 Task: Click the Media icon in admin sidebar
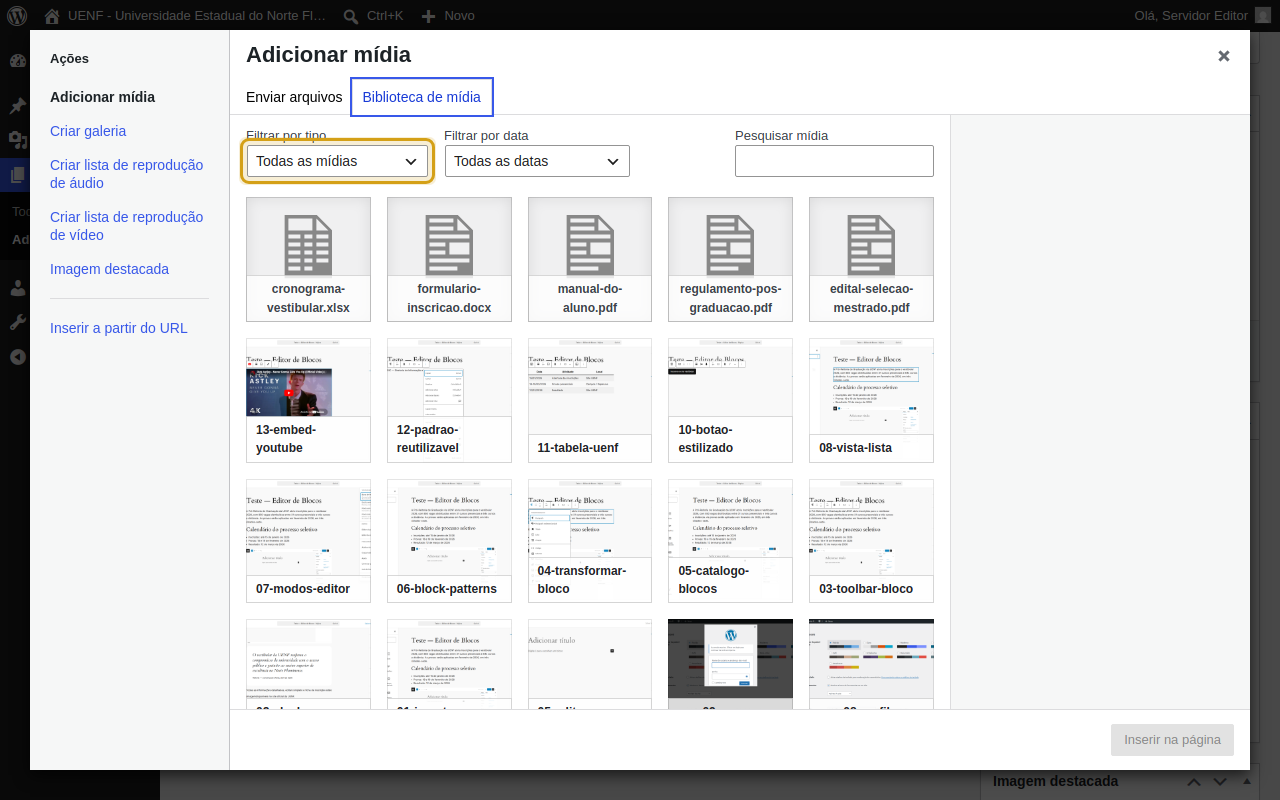click(17, 139)
